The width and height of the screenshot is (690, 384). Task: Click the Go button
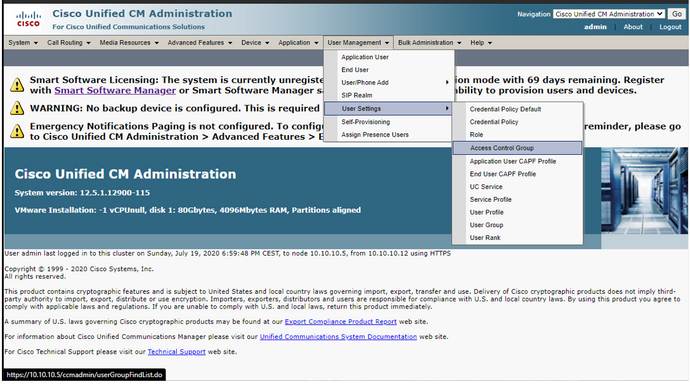tap(676, 14)
